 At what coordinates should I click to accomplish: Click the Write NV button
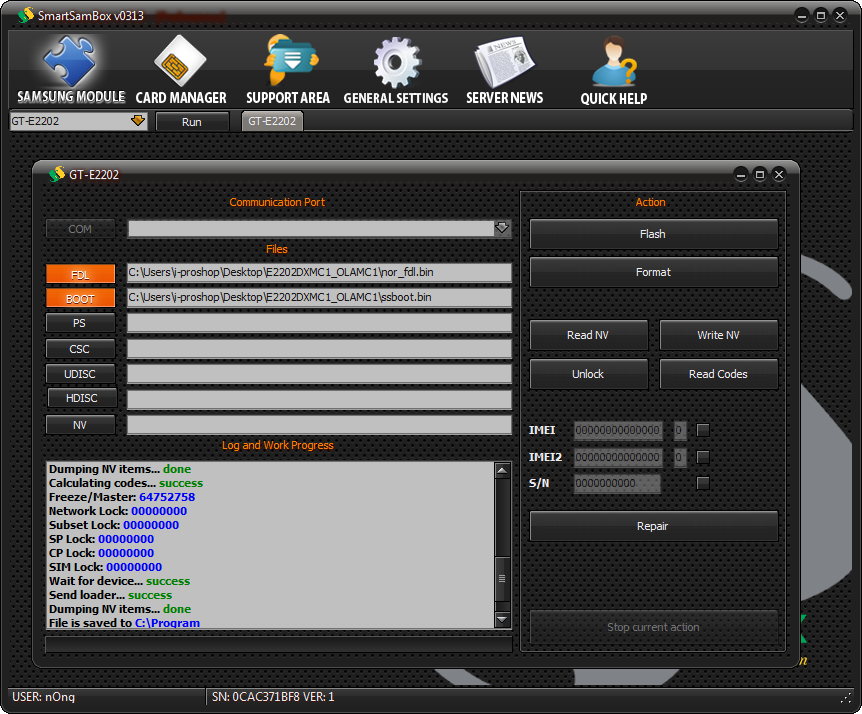click(718, 335)
